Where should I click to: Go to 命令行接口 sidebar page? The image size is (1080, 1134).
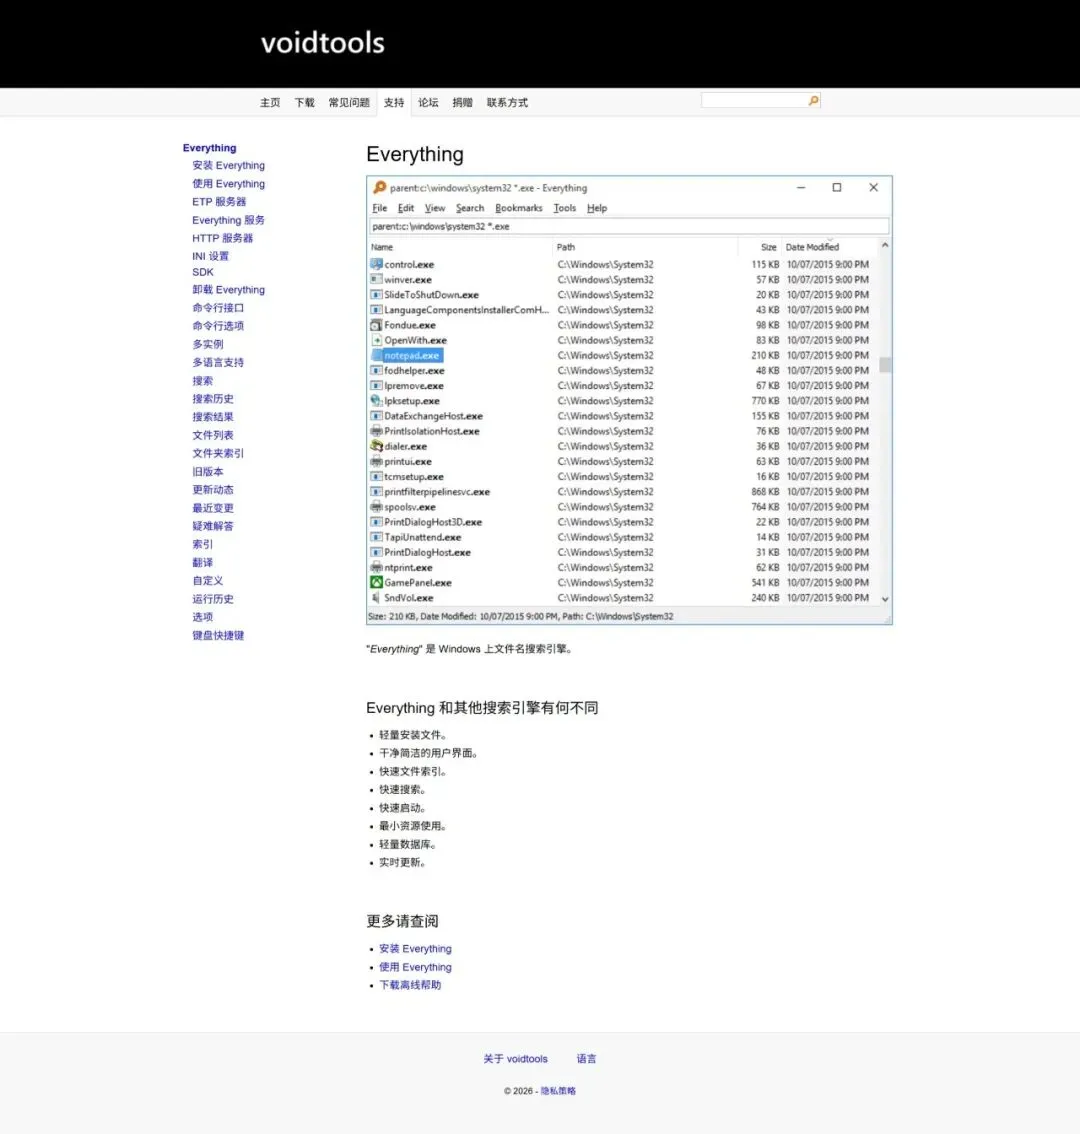[218, 307]
